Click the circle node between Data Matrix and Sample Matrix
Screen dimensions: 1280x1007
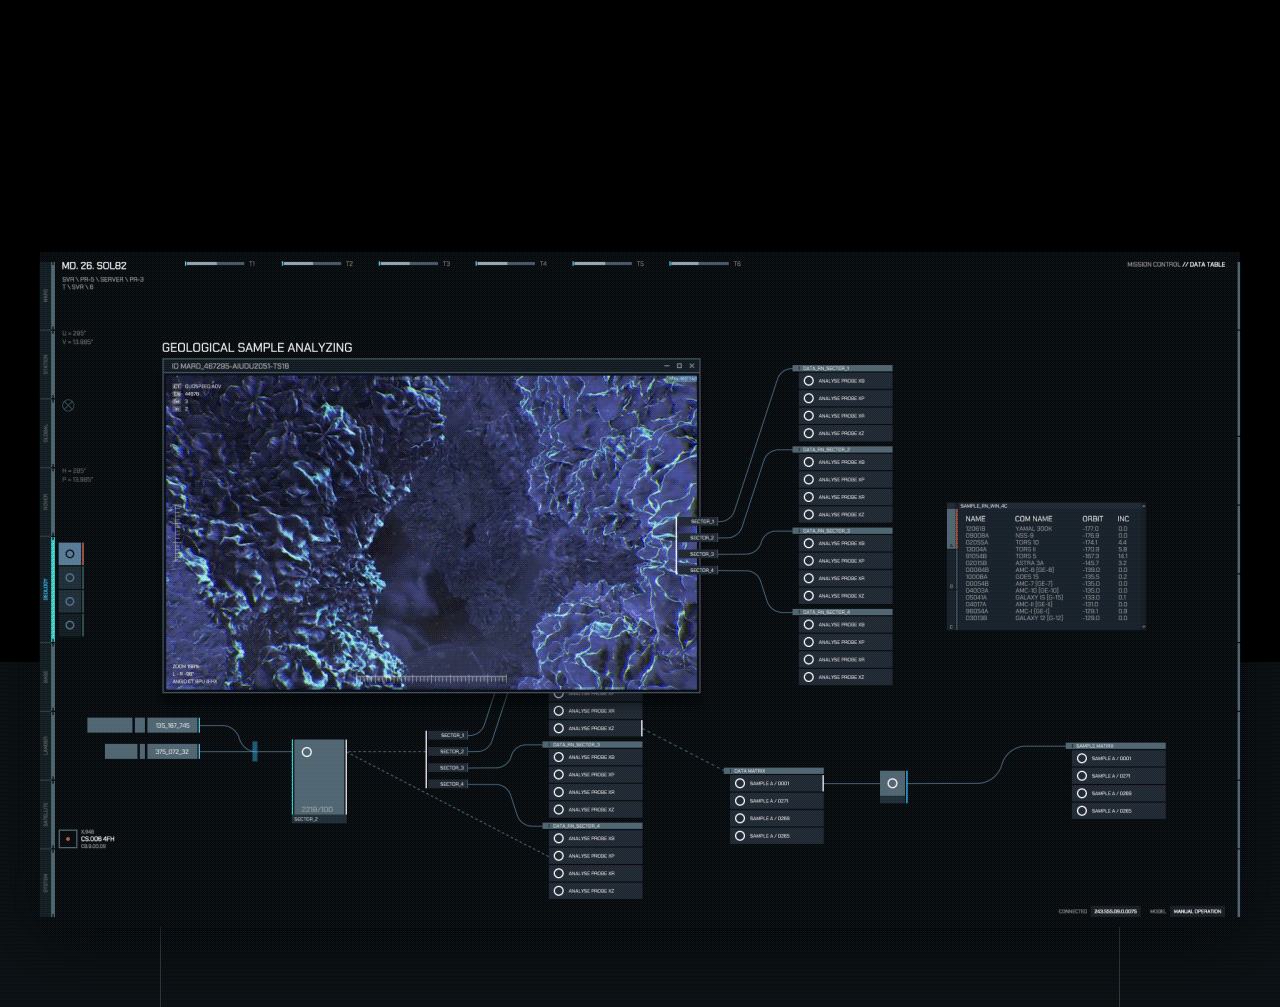[893, 783]
